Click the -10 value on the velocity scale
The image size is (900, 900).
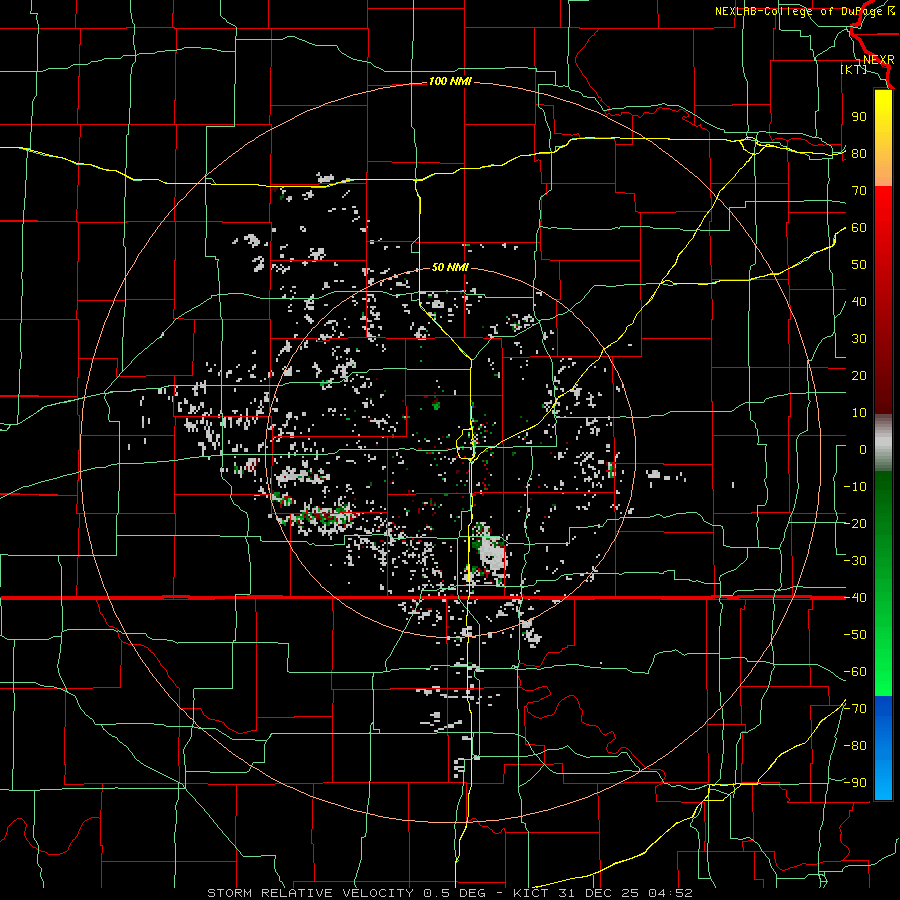pyautogui.click(x=855, y=487)
